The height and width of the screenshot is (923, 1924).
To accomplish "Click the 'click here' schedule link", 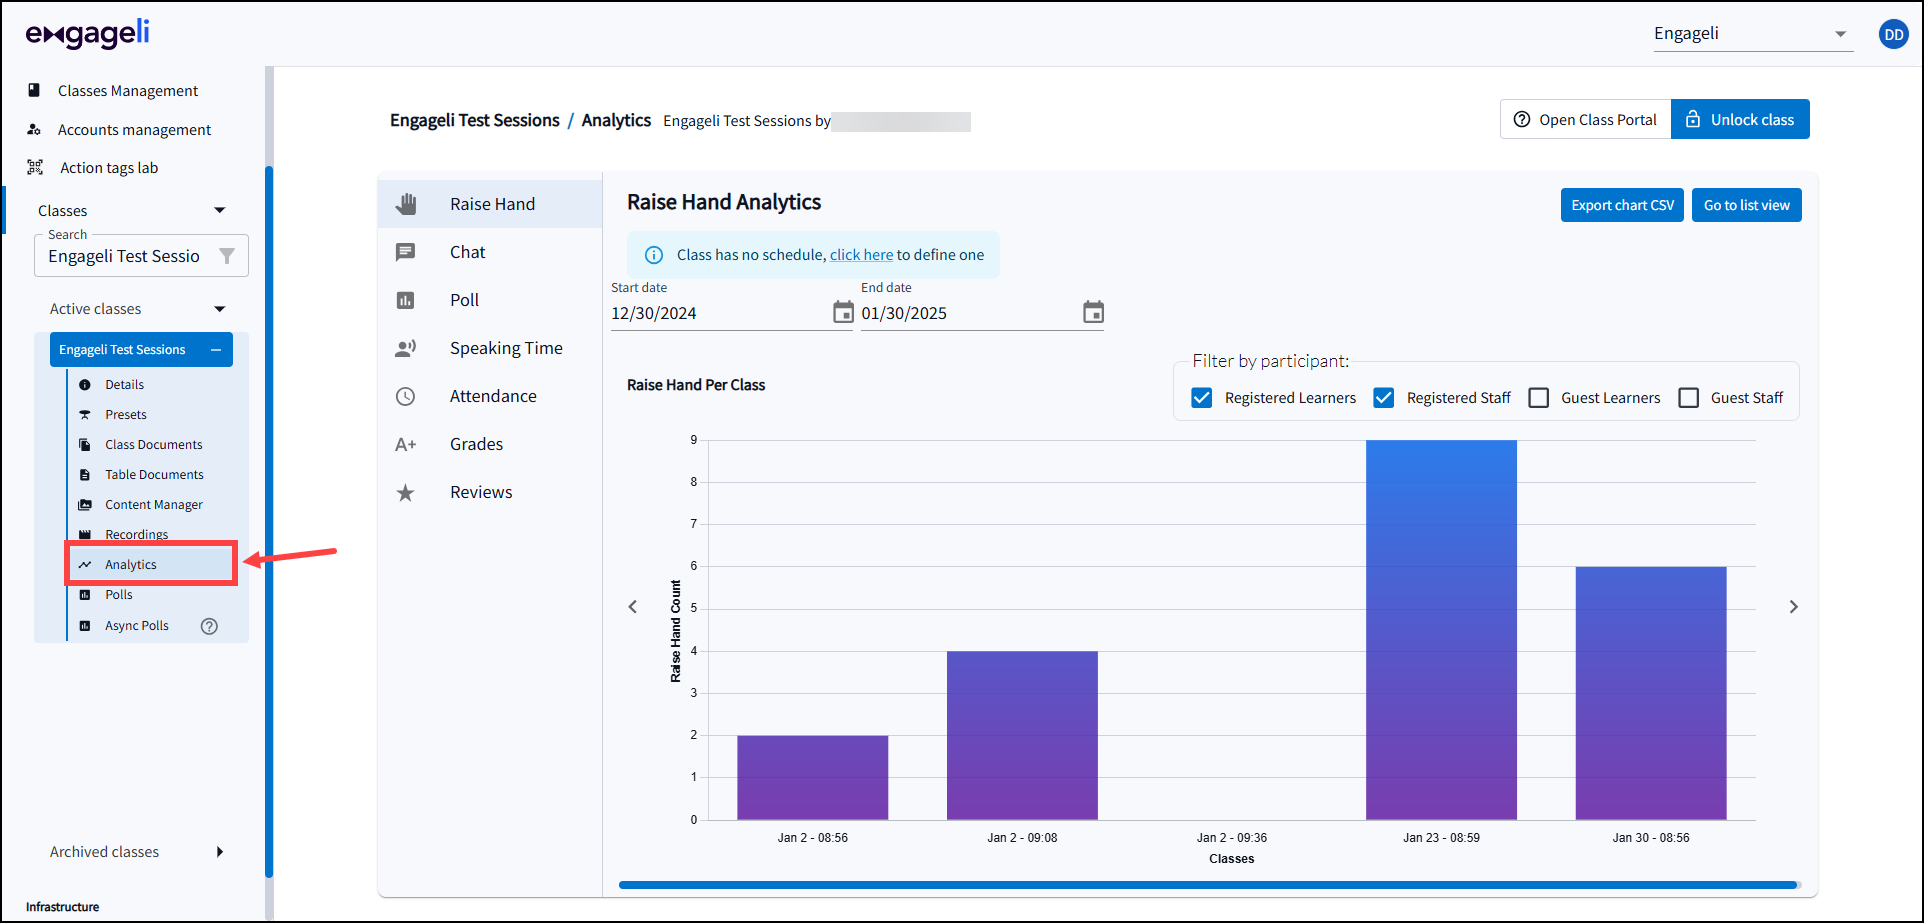I will point(861,255).
